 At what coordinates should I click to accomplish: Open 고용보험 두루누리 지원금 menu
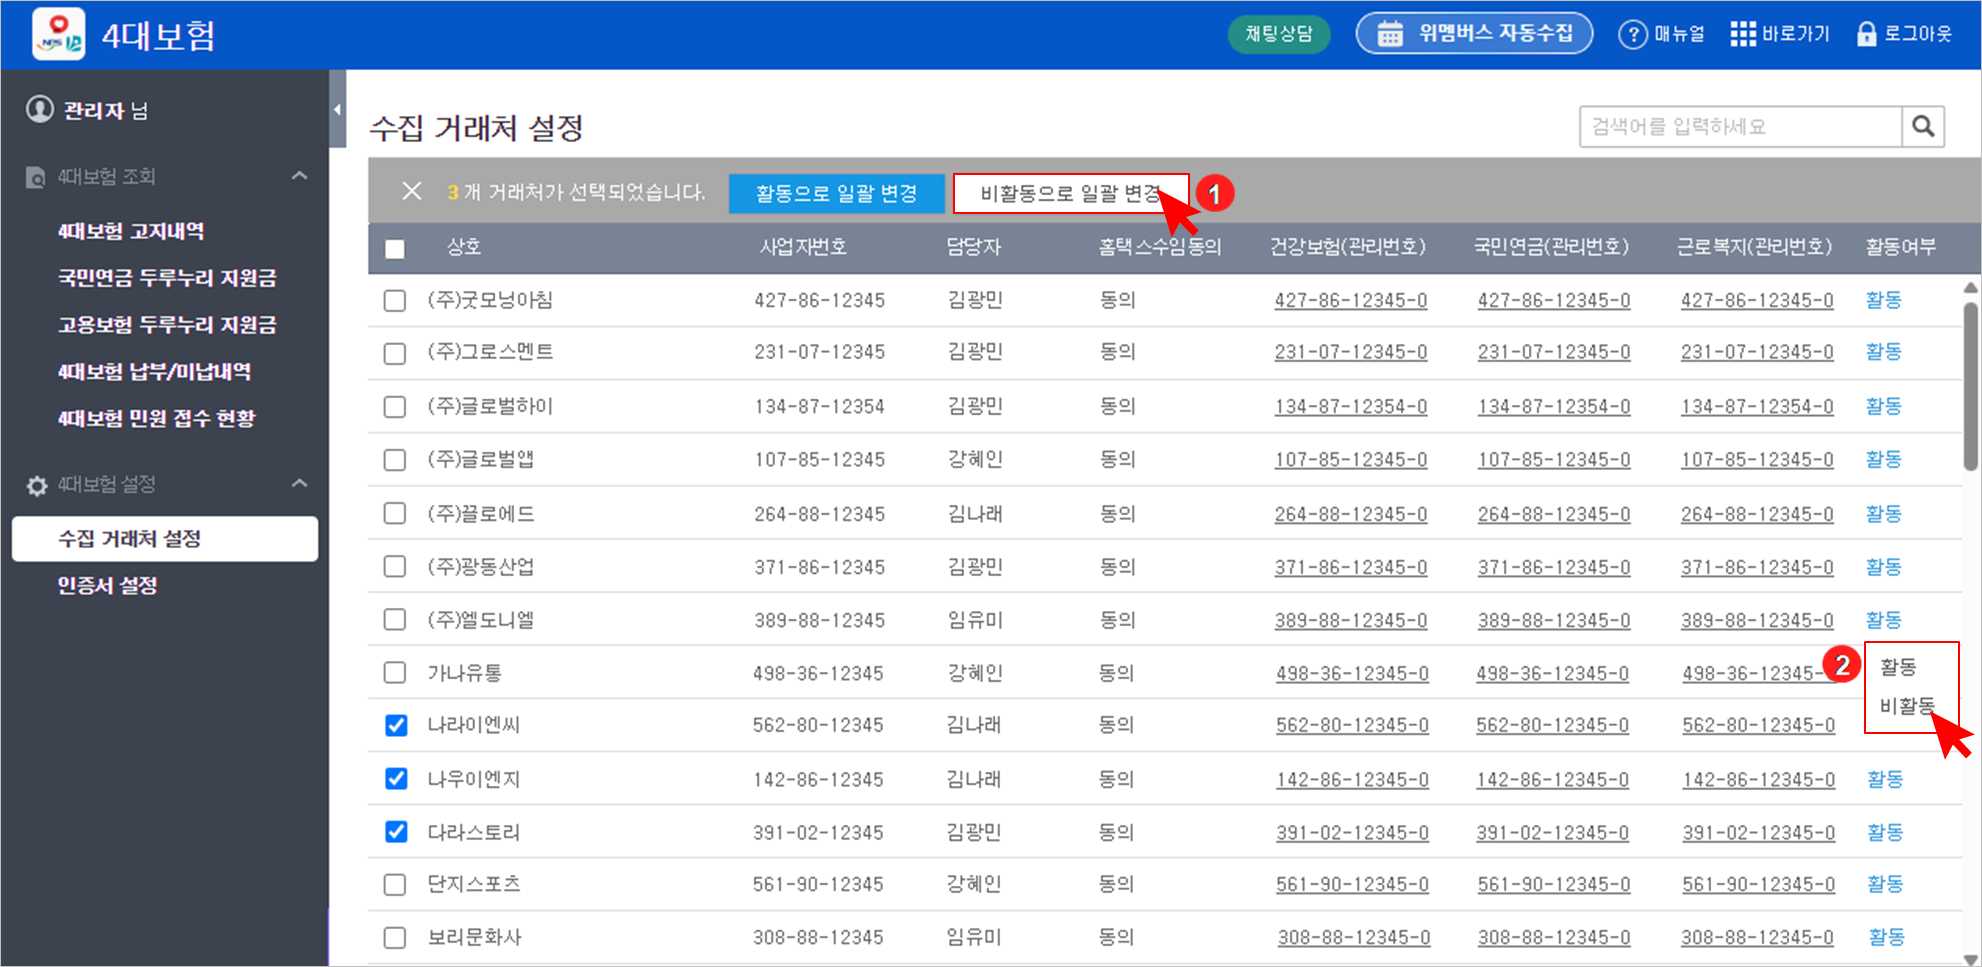coord(167,325)
